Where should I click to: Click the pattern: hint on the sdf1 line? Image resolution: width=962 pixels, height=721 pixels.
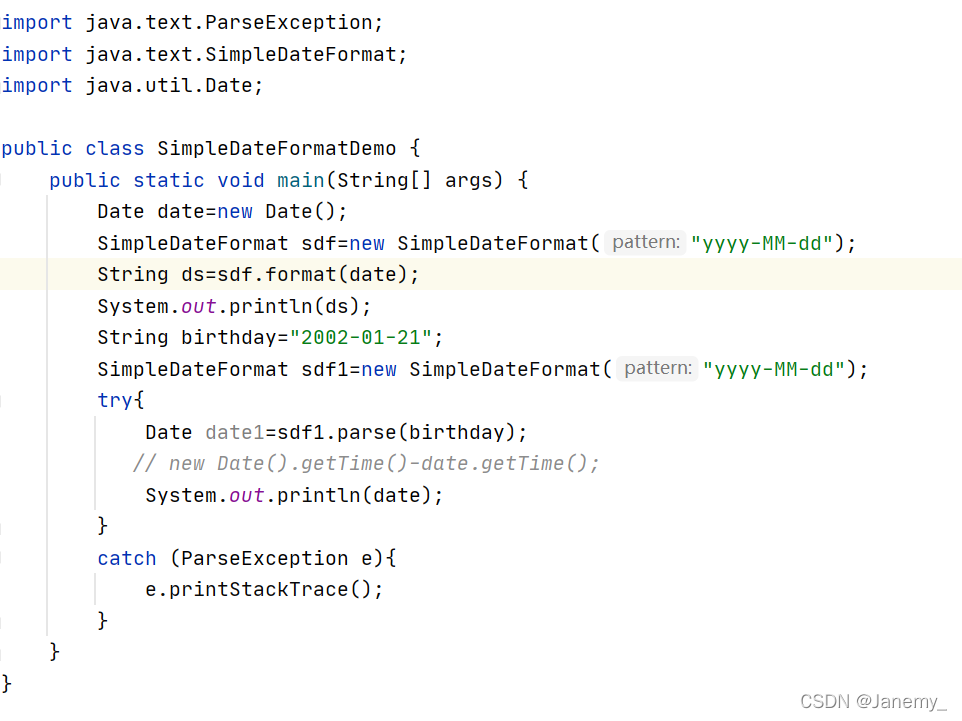657,368
